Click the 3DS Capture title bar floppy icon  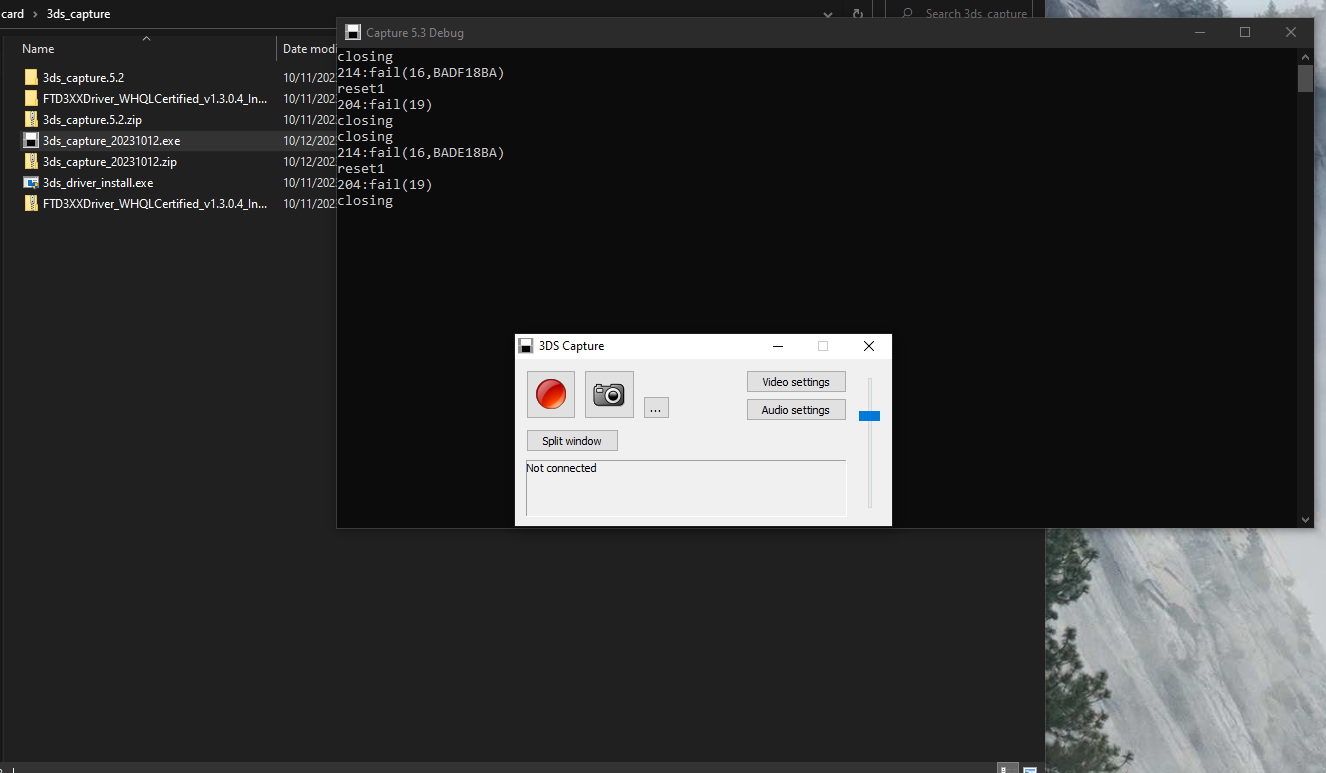(526, 346)
